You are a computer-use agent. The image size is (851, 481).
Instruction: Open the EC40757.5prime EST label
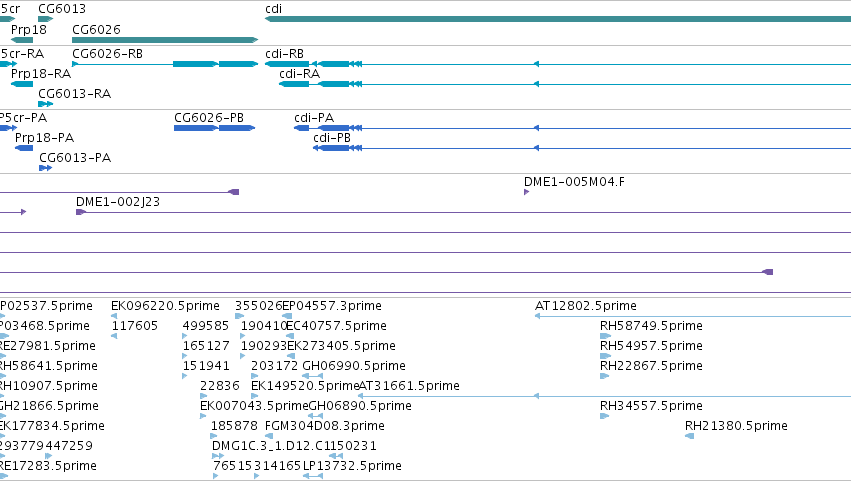[x=336, y=326]
